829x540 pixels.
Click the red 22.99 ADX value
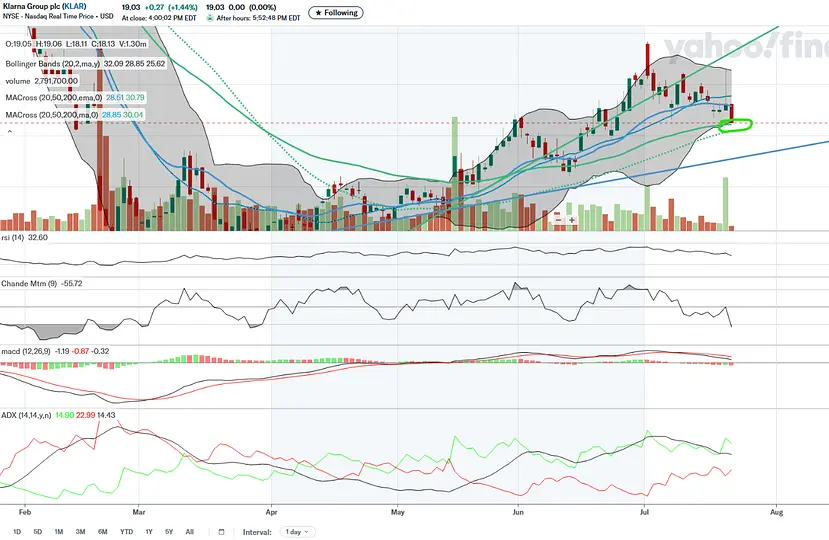point(86,415)
